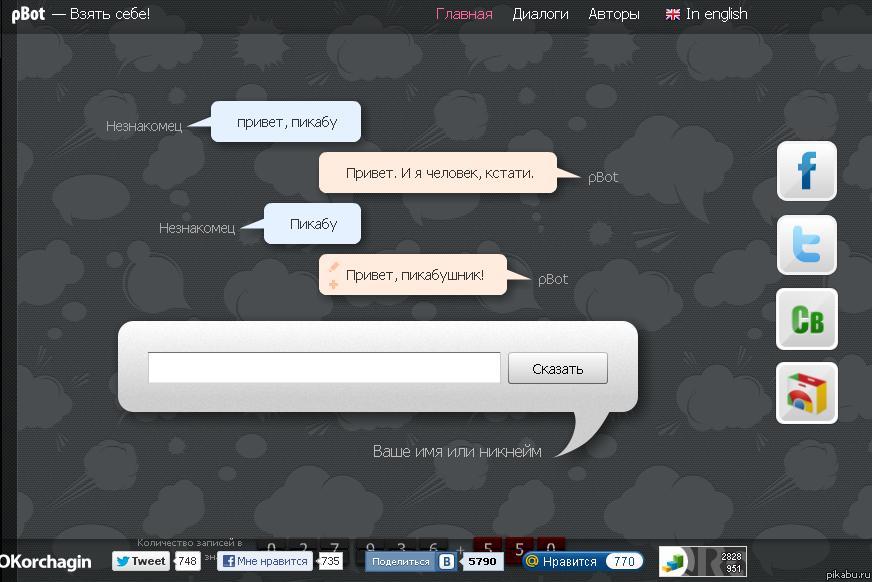The image size is (872, 582).
Task: Open the Главная menu item
Action: point(464,14)
